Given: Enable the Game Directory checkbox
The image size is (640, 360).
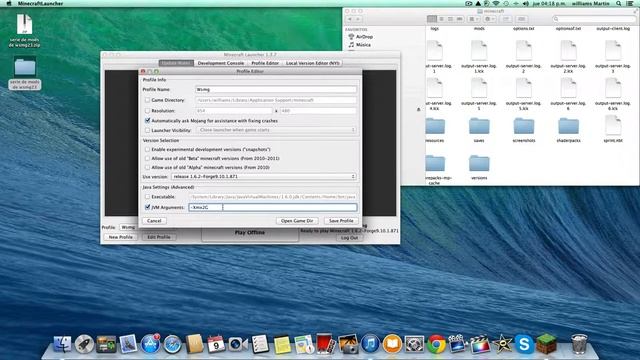Looking at the screenshot, I should [x=147, y=100].
